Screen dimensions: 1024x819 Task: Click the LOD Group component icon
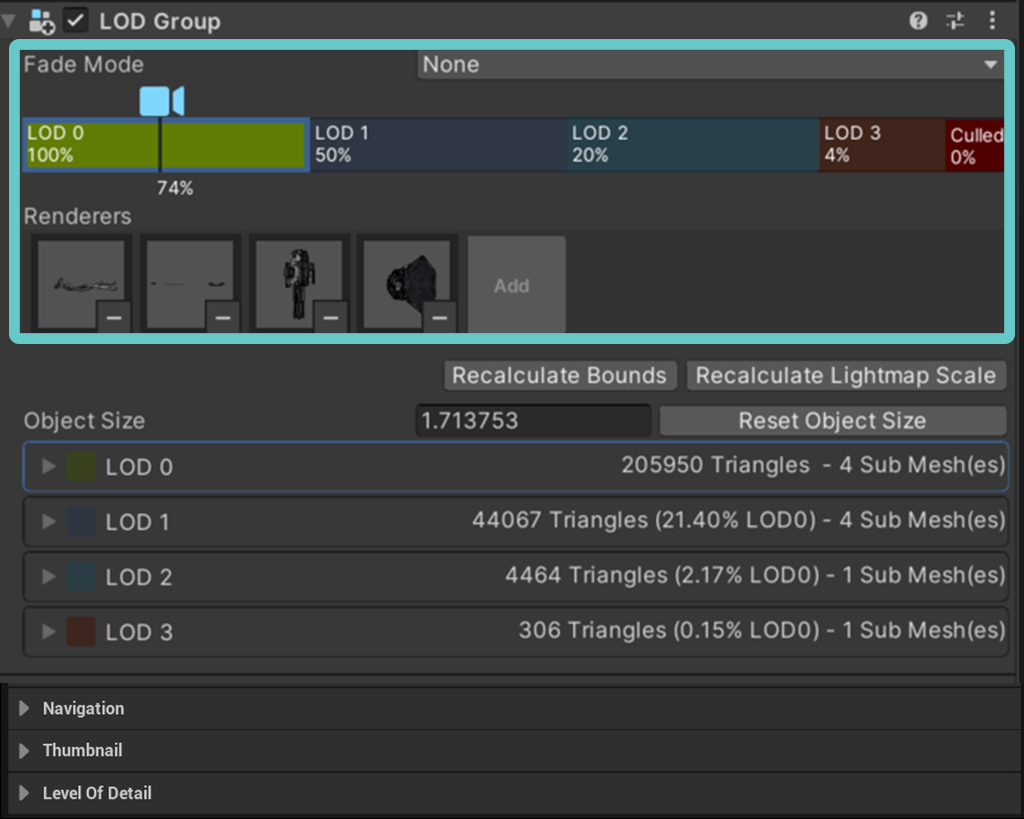click(42, 22)
